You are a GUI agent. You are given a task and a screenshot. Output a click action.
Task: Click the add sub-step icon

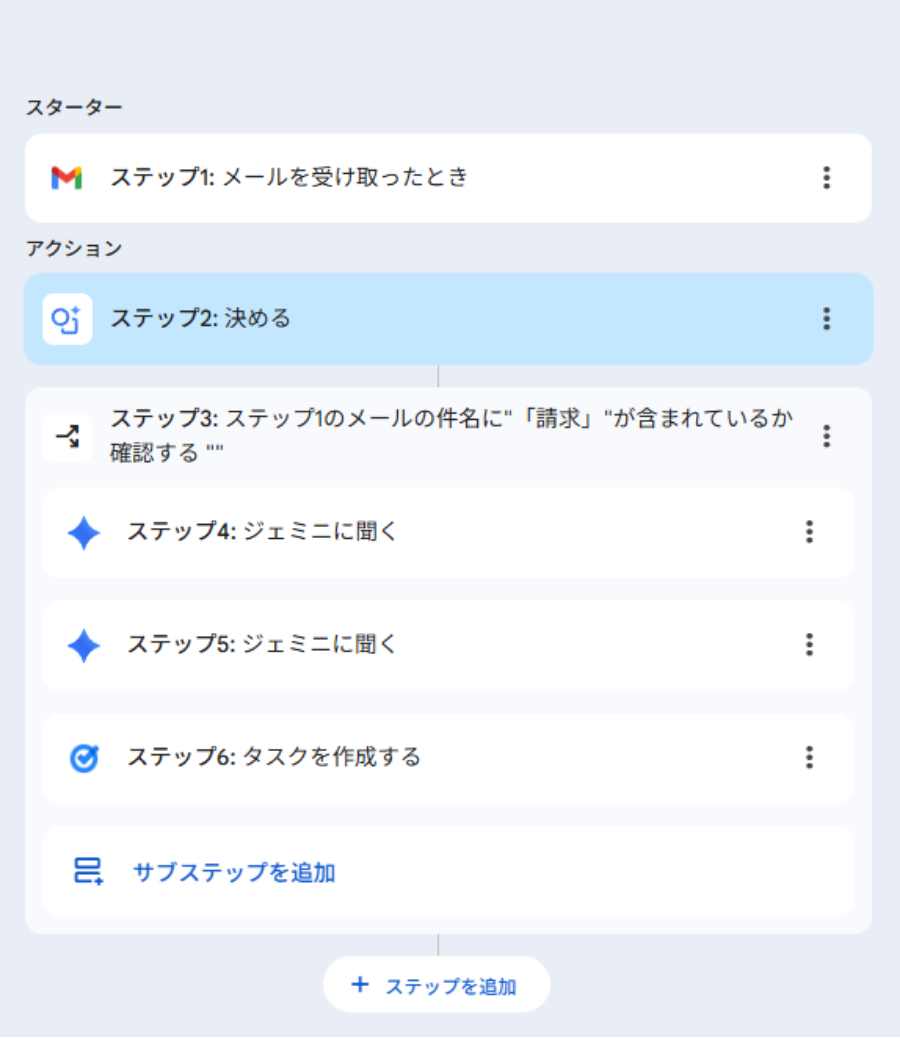coord(88,872)
